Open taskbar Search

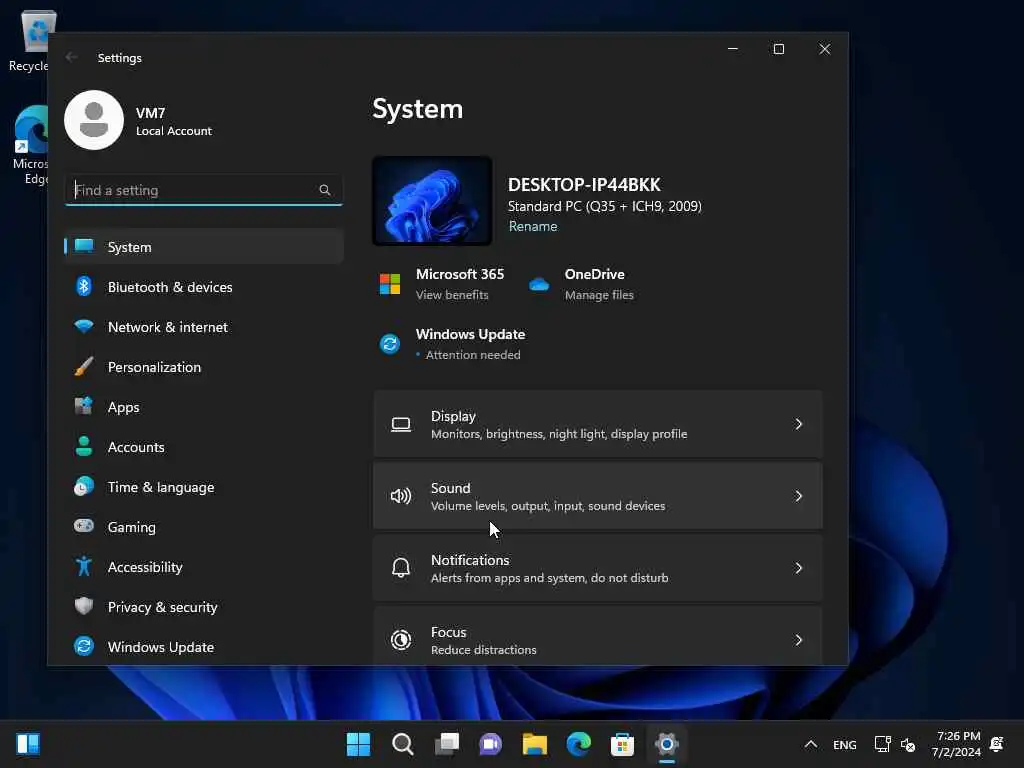402,744
